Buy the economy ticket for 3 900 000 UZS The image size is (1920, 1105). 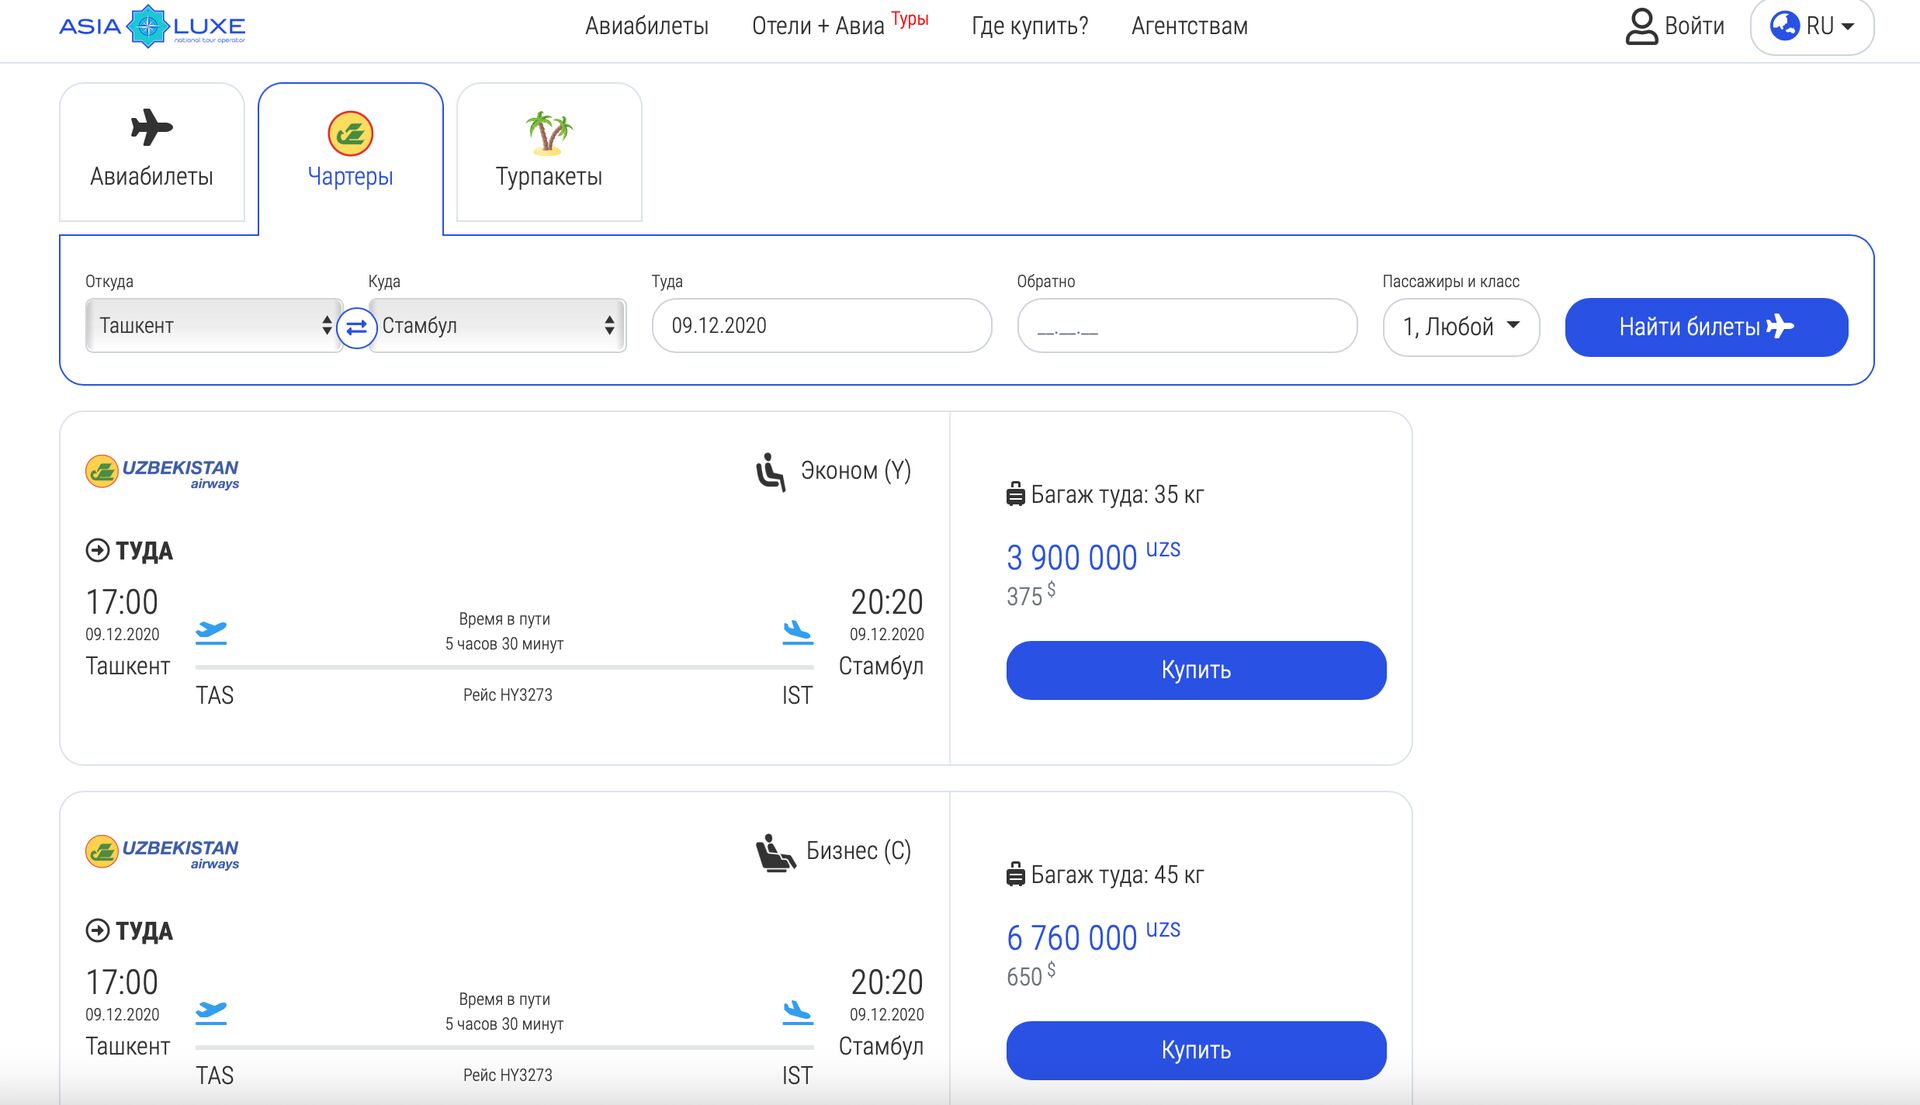coord(1195,670)
